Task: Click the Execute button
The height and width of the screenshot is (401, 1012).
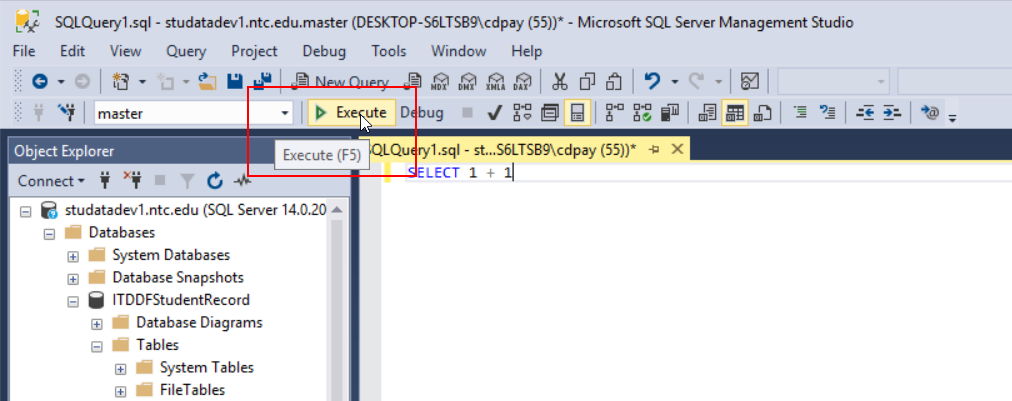Action: [x=351, y=113]
